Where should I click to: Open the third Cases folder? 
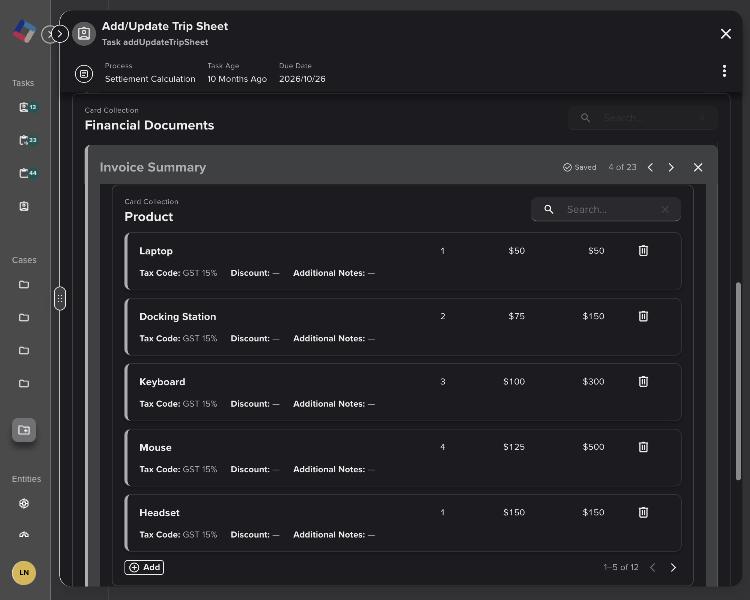24,351
